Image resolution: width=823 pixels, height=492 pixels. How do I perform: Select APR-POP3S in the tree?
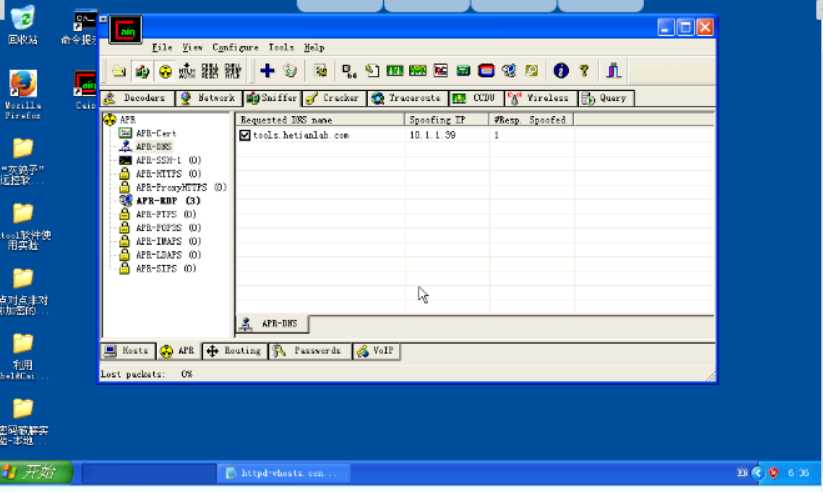click(168, 228)
